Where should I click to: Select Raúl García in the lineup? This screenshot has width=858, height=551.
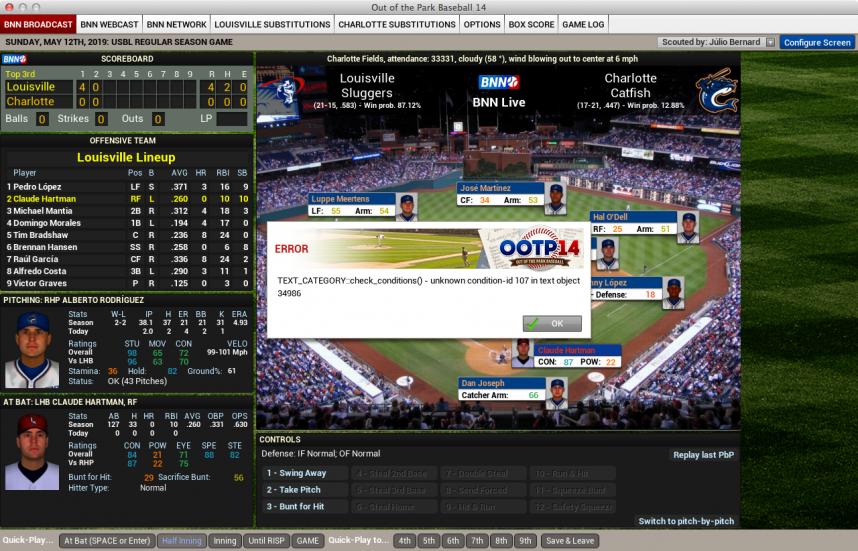[126, 259]
